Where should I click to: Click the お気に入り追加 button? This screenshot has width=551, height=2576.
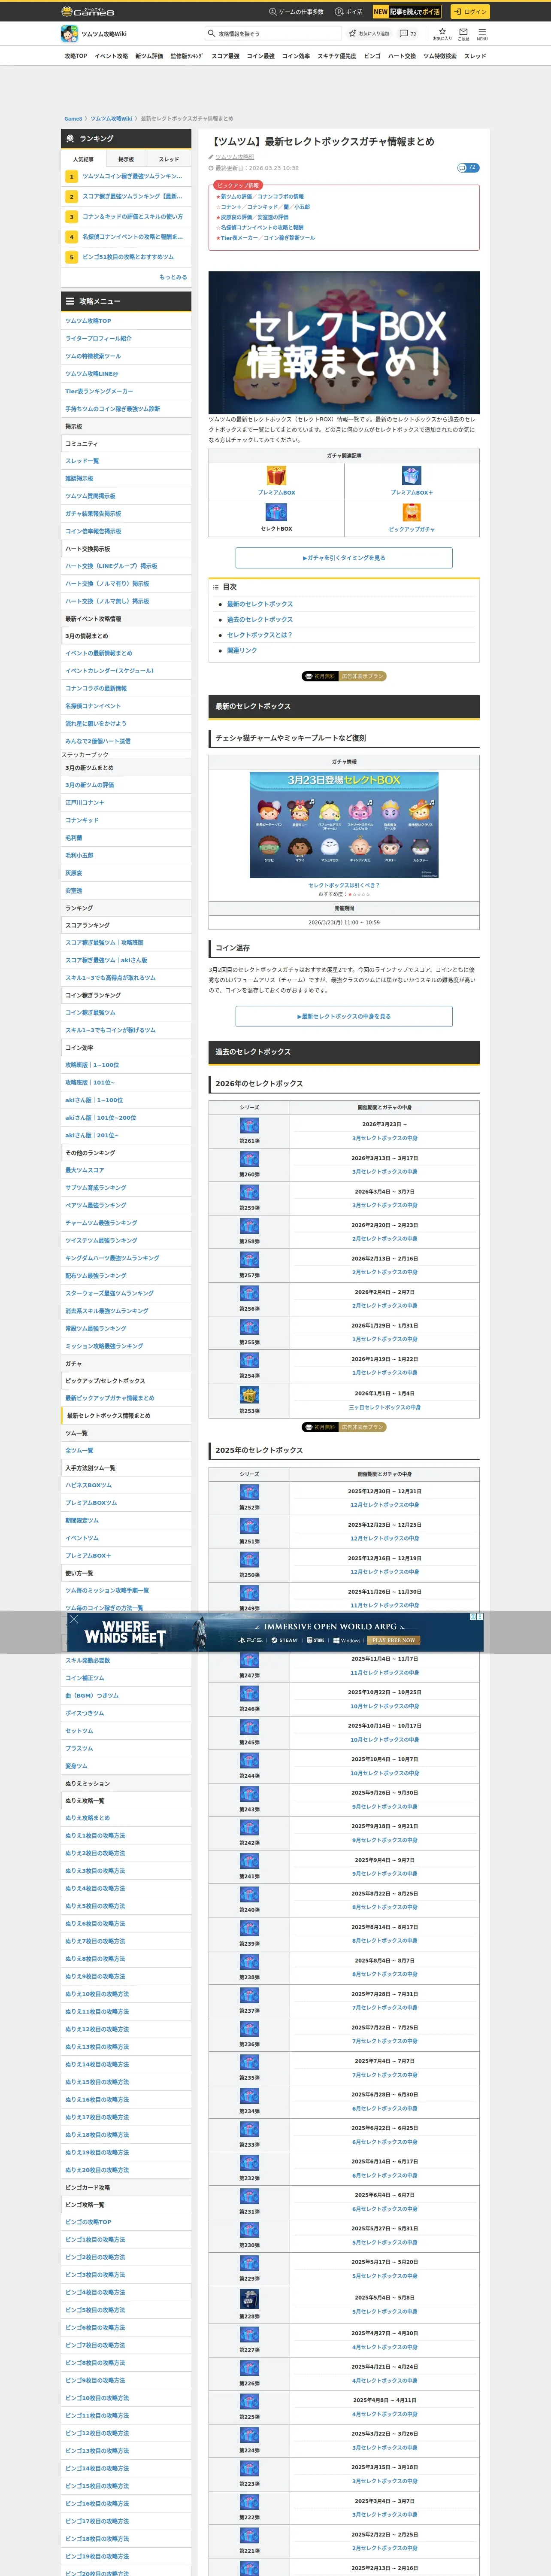pyautogui.click(x=369, y=33)
